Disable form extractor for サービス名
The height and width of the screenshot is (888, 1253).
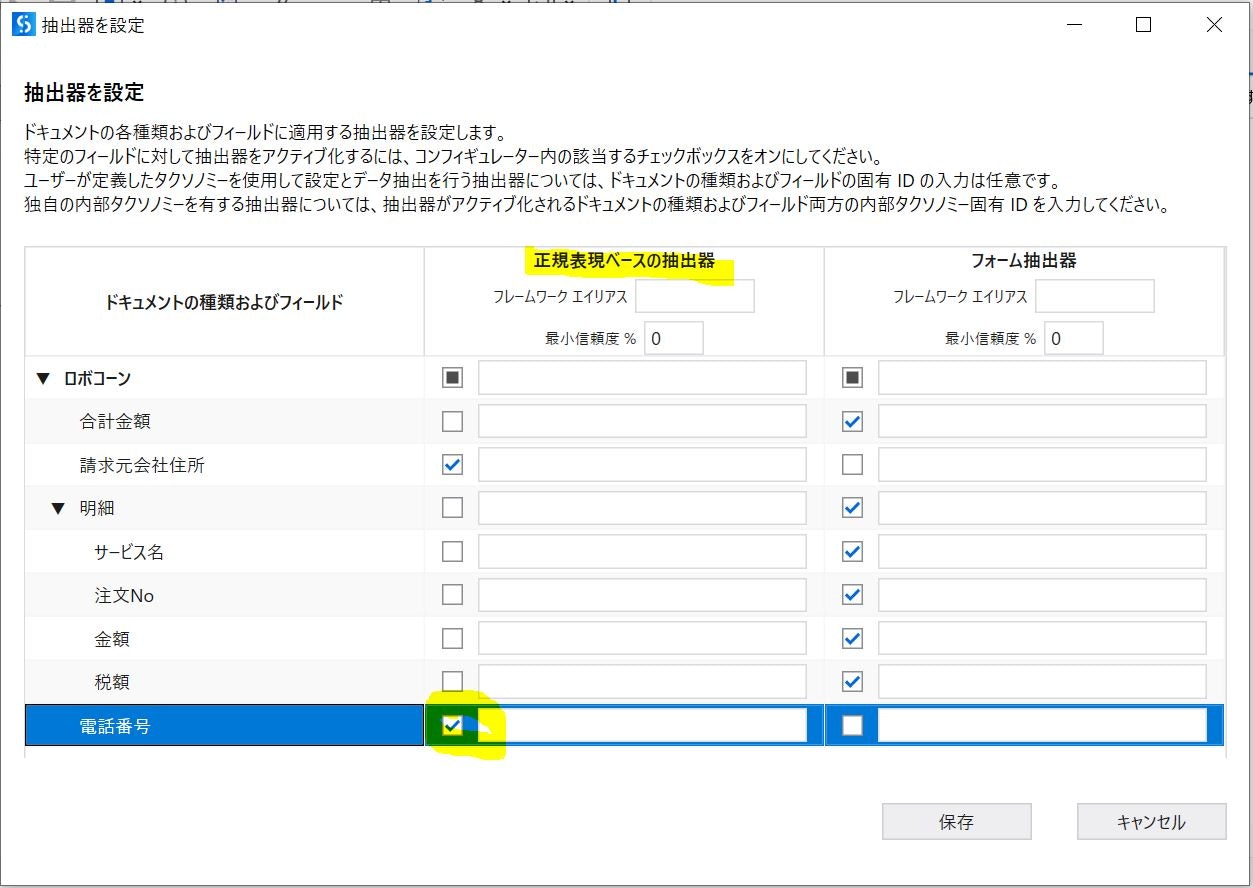tap(851, 551)
